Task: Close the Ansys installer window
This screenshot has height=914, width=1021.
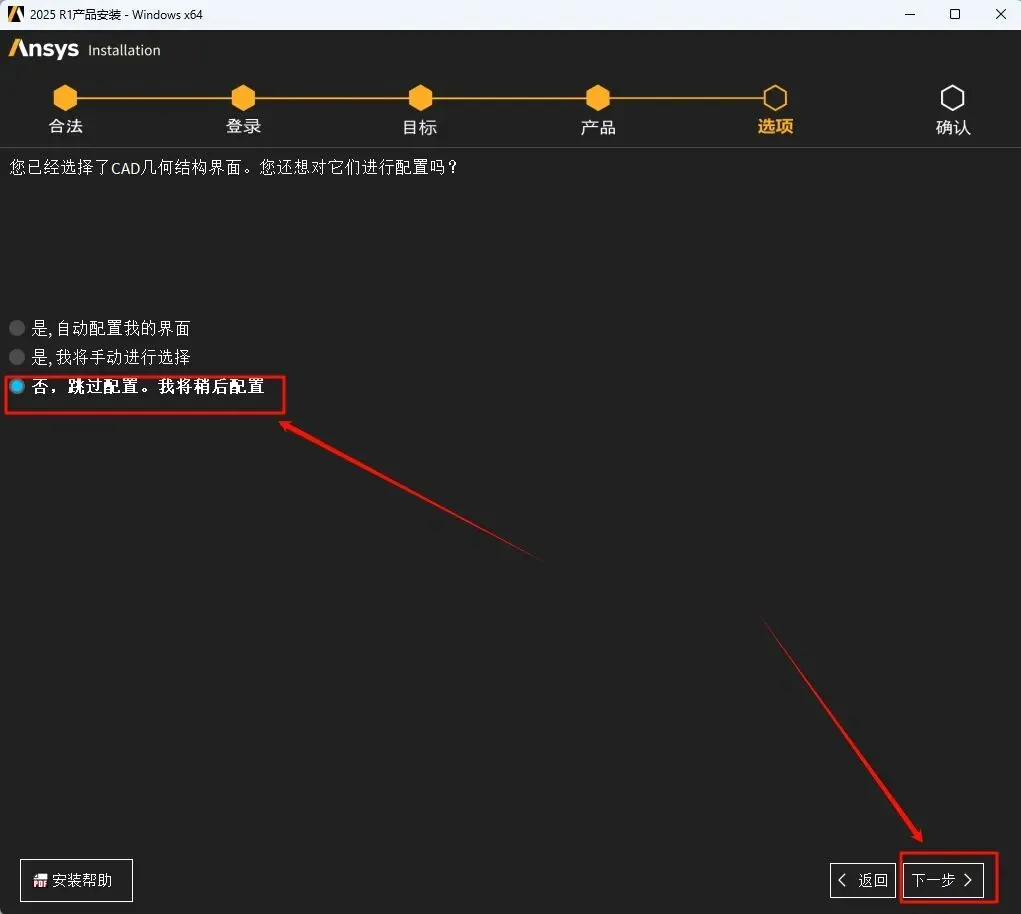Action: coord(1001,14)
